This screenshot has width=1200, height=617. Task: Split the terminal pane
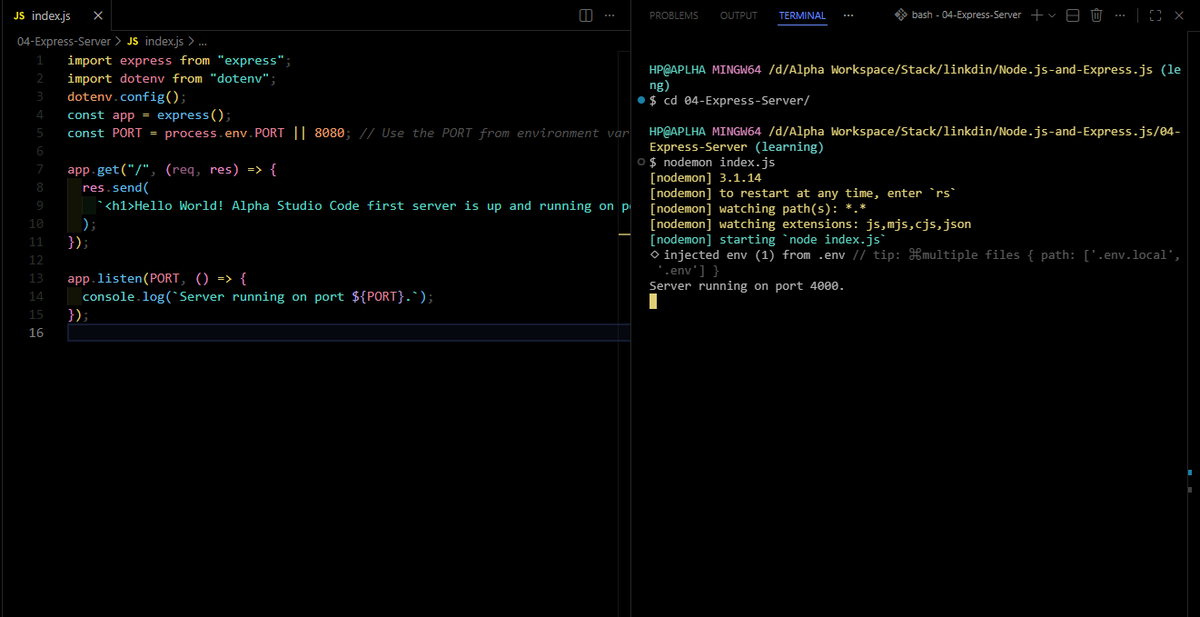(x=1072, y=15)
